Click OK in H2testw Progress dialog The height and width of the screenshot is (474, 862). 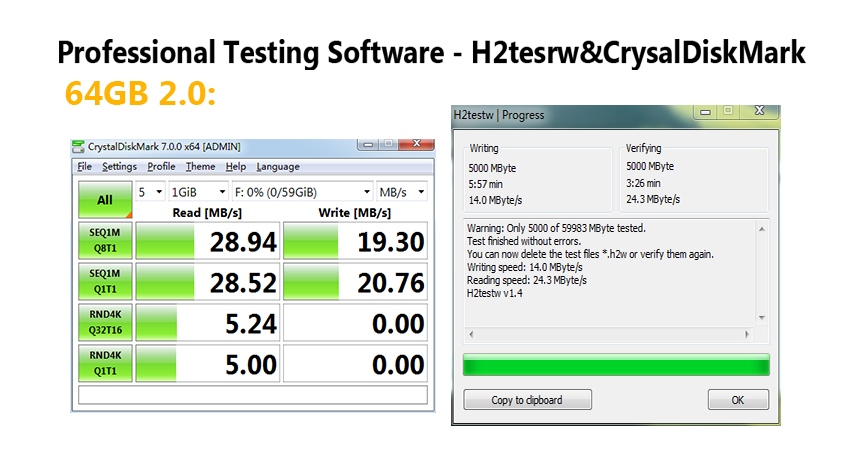tap(738, 400)
